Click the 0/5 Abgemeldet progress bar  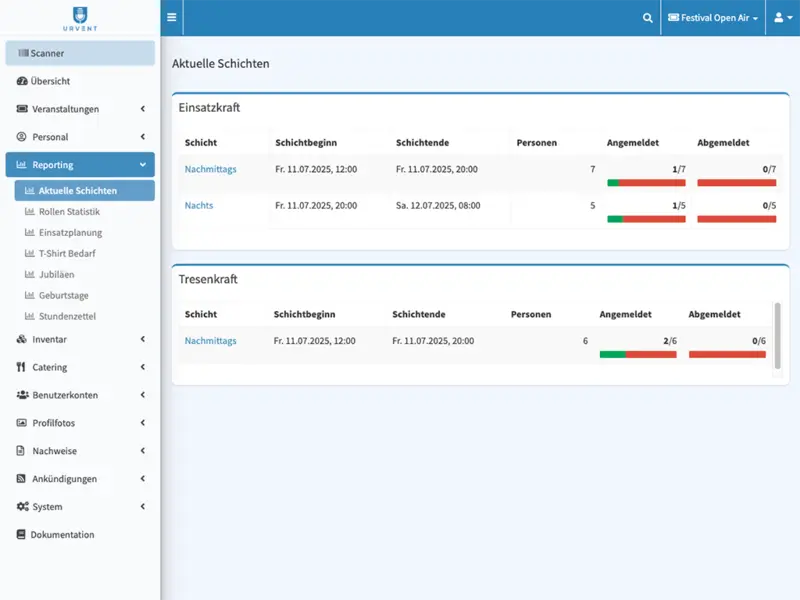pos(737,219)
